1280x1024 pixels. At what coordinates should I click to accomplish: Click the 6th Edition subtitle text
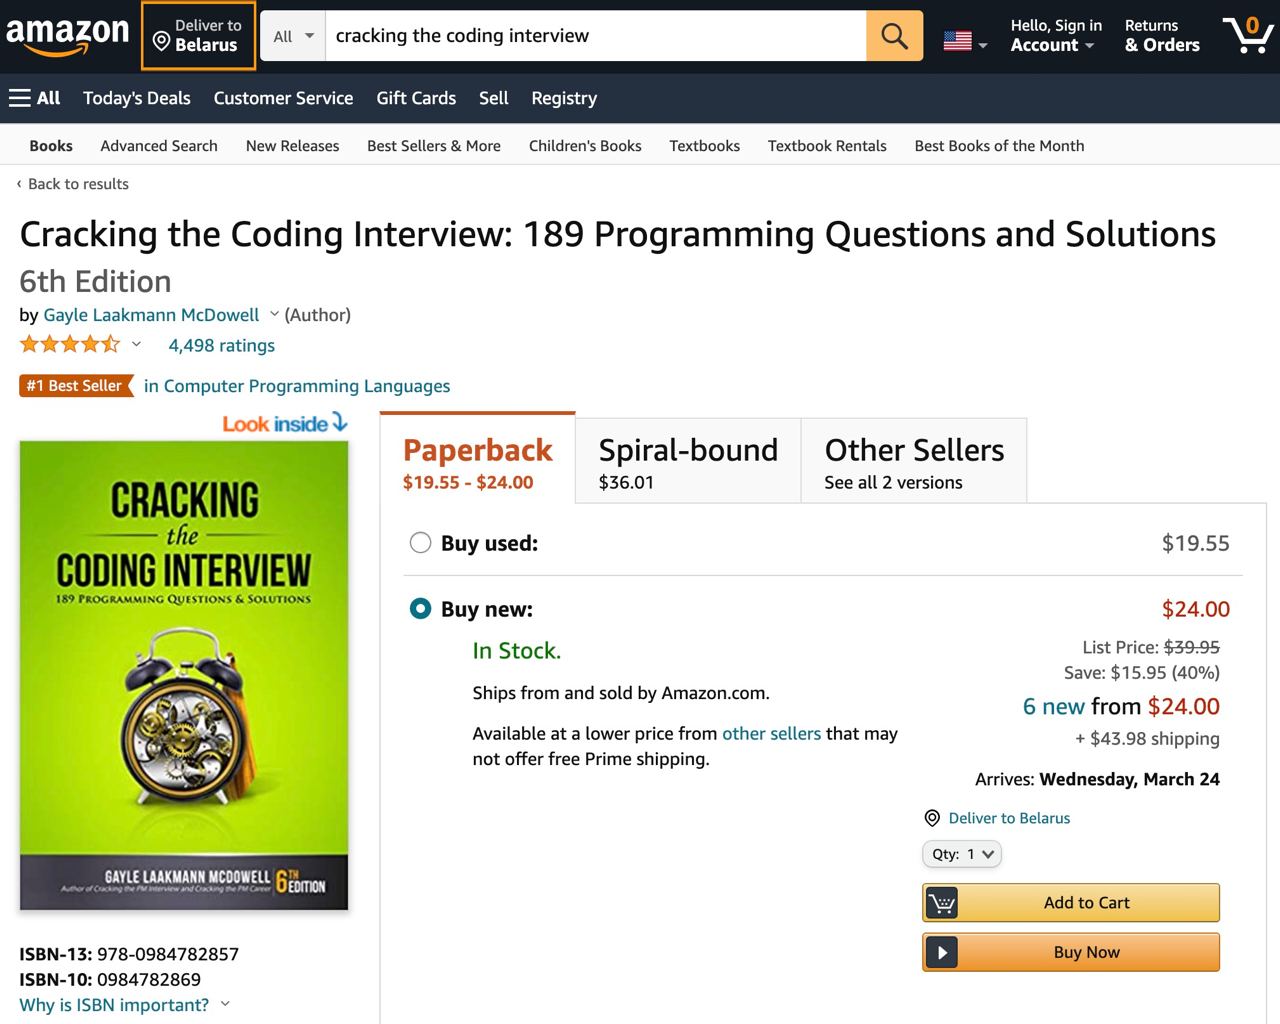point(95,281)
